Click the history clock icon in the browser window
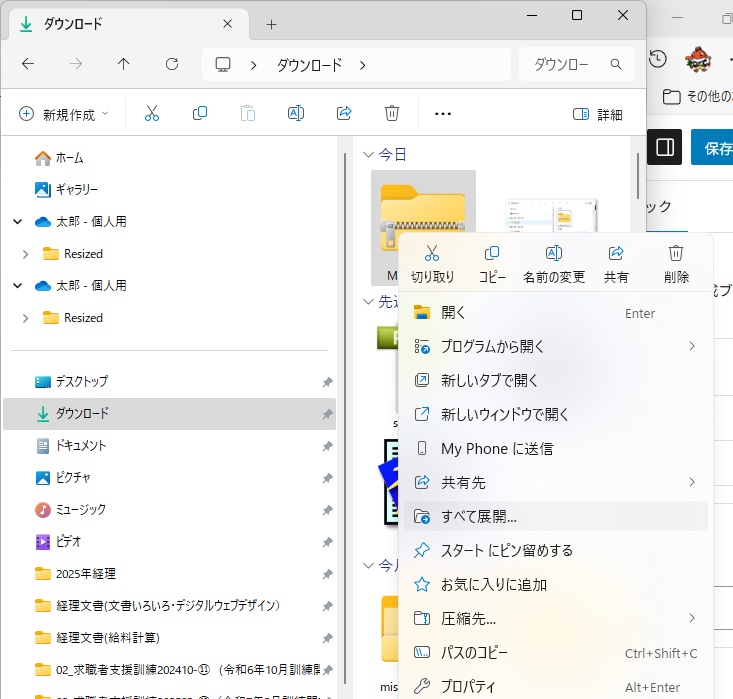The height and width of the screenshot is (699, 733). point(658,59)
